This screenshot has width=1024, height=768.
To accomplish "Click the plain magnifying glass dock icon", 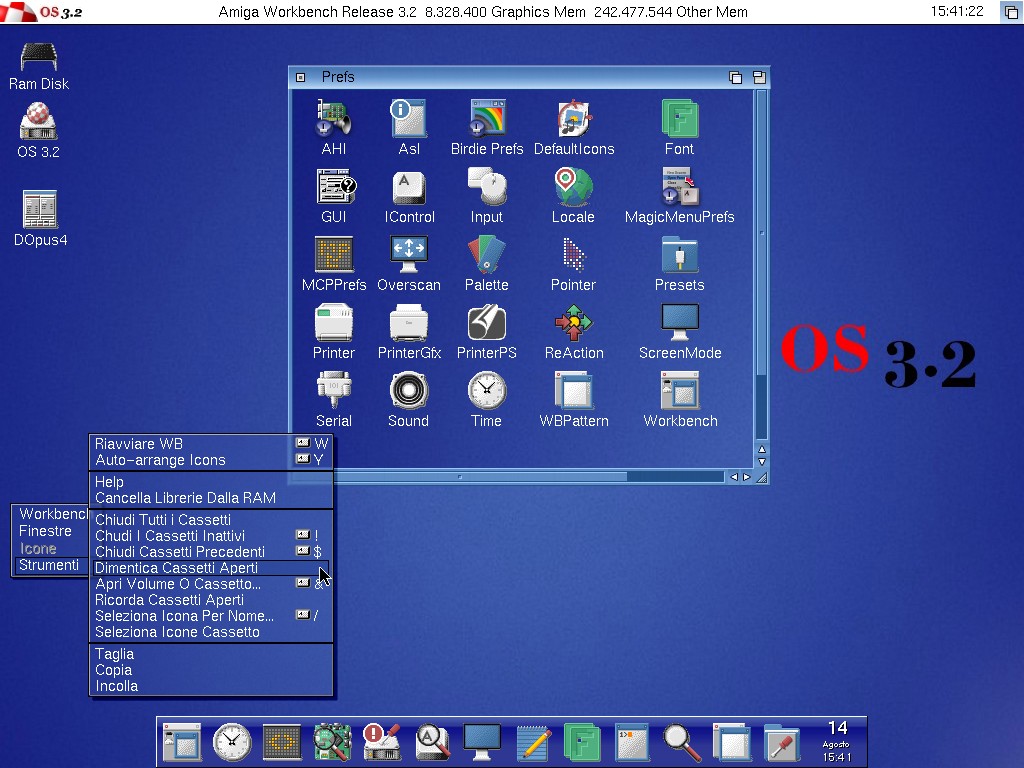I will [x=683, y=741].
